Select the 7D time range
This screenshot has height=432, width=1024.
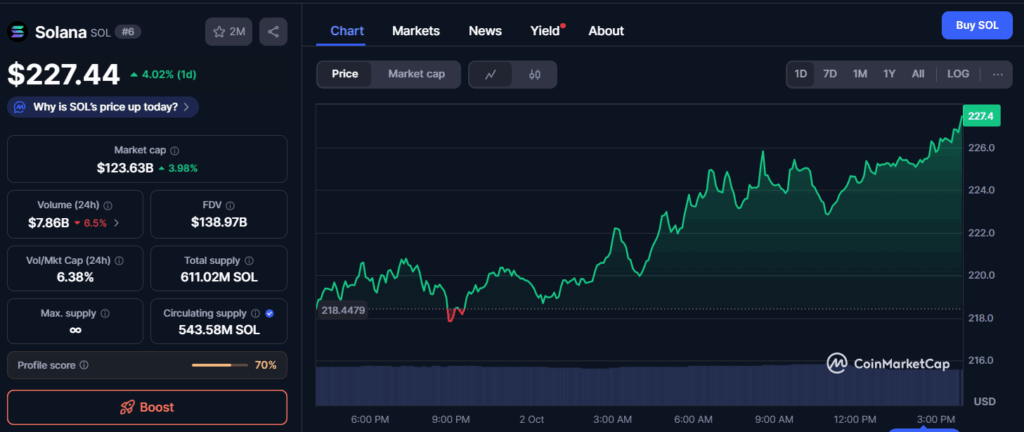pos(830,74)
